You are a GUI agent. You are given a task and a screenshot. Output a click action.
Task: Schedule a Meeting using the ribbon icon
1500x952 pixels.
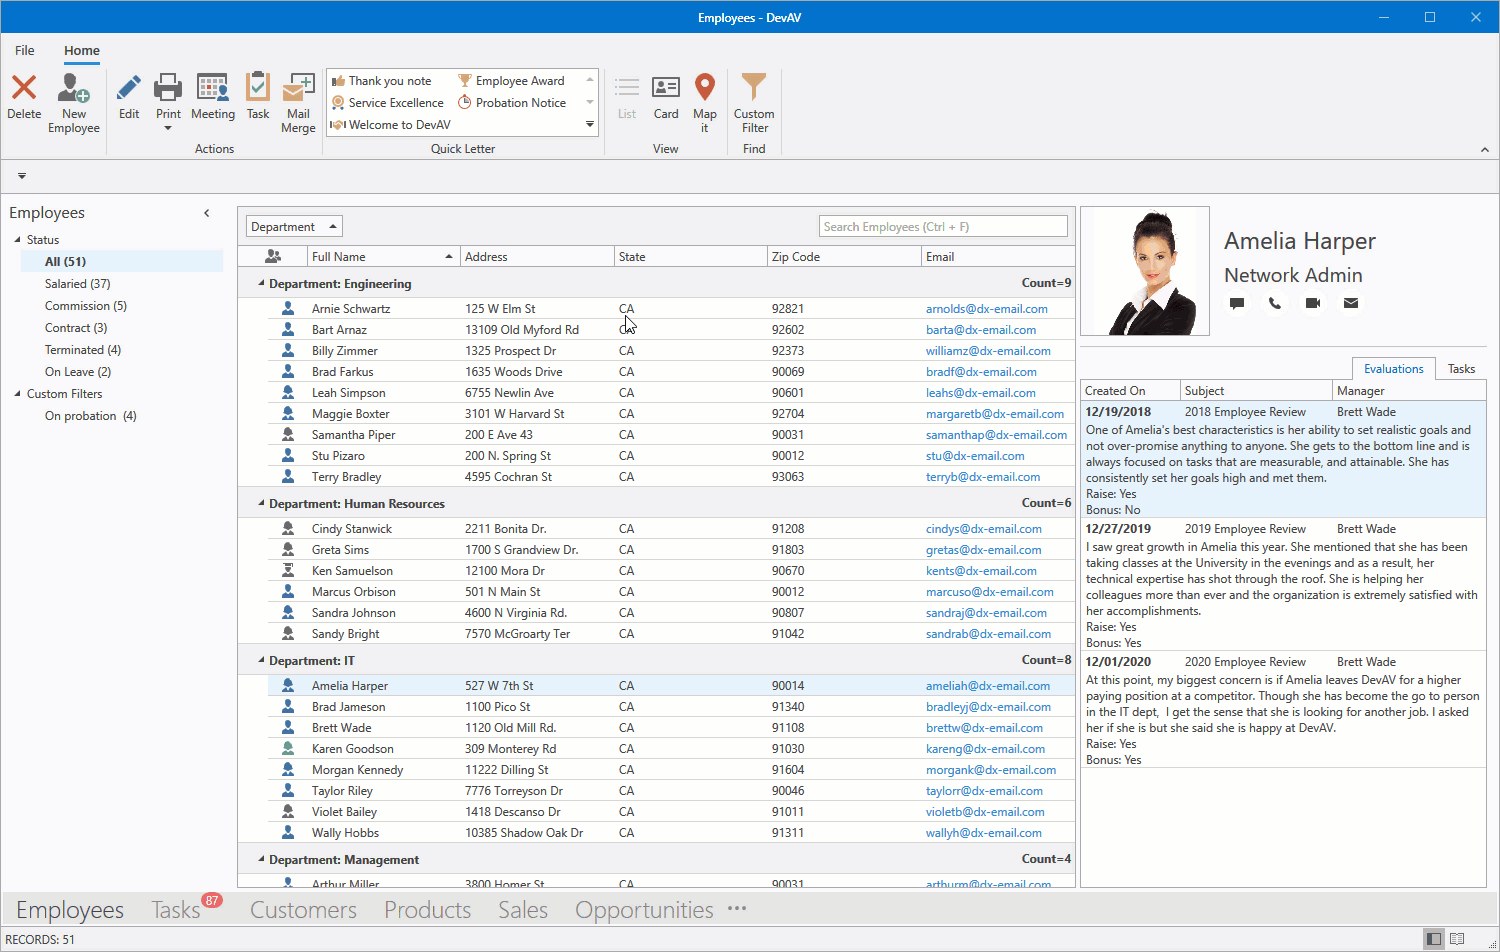pos(213,100)
